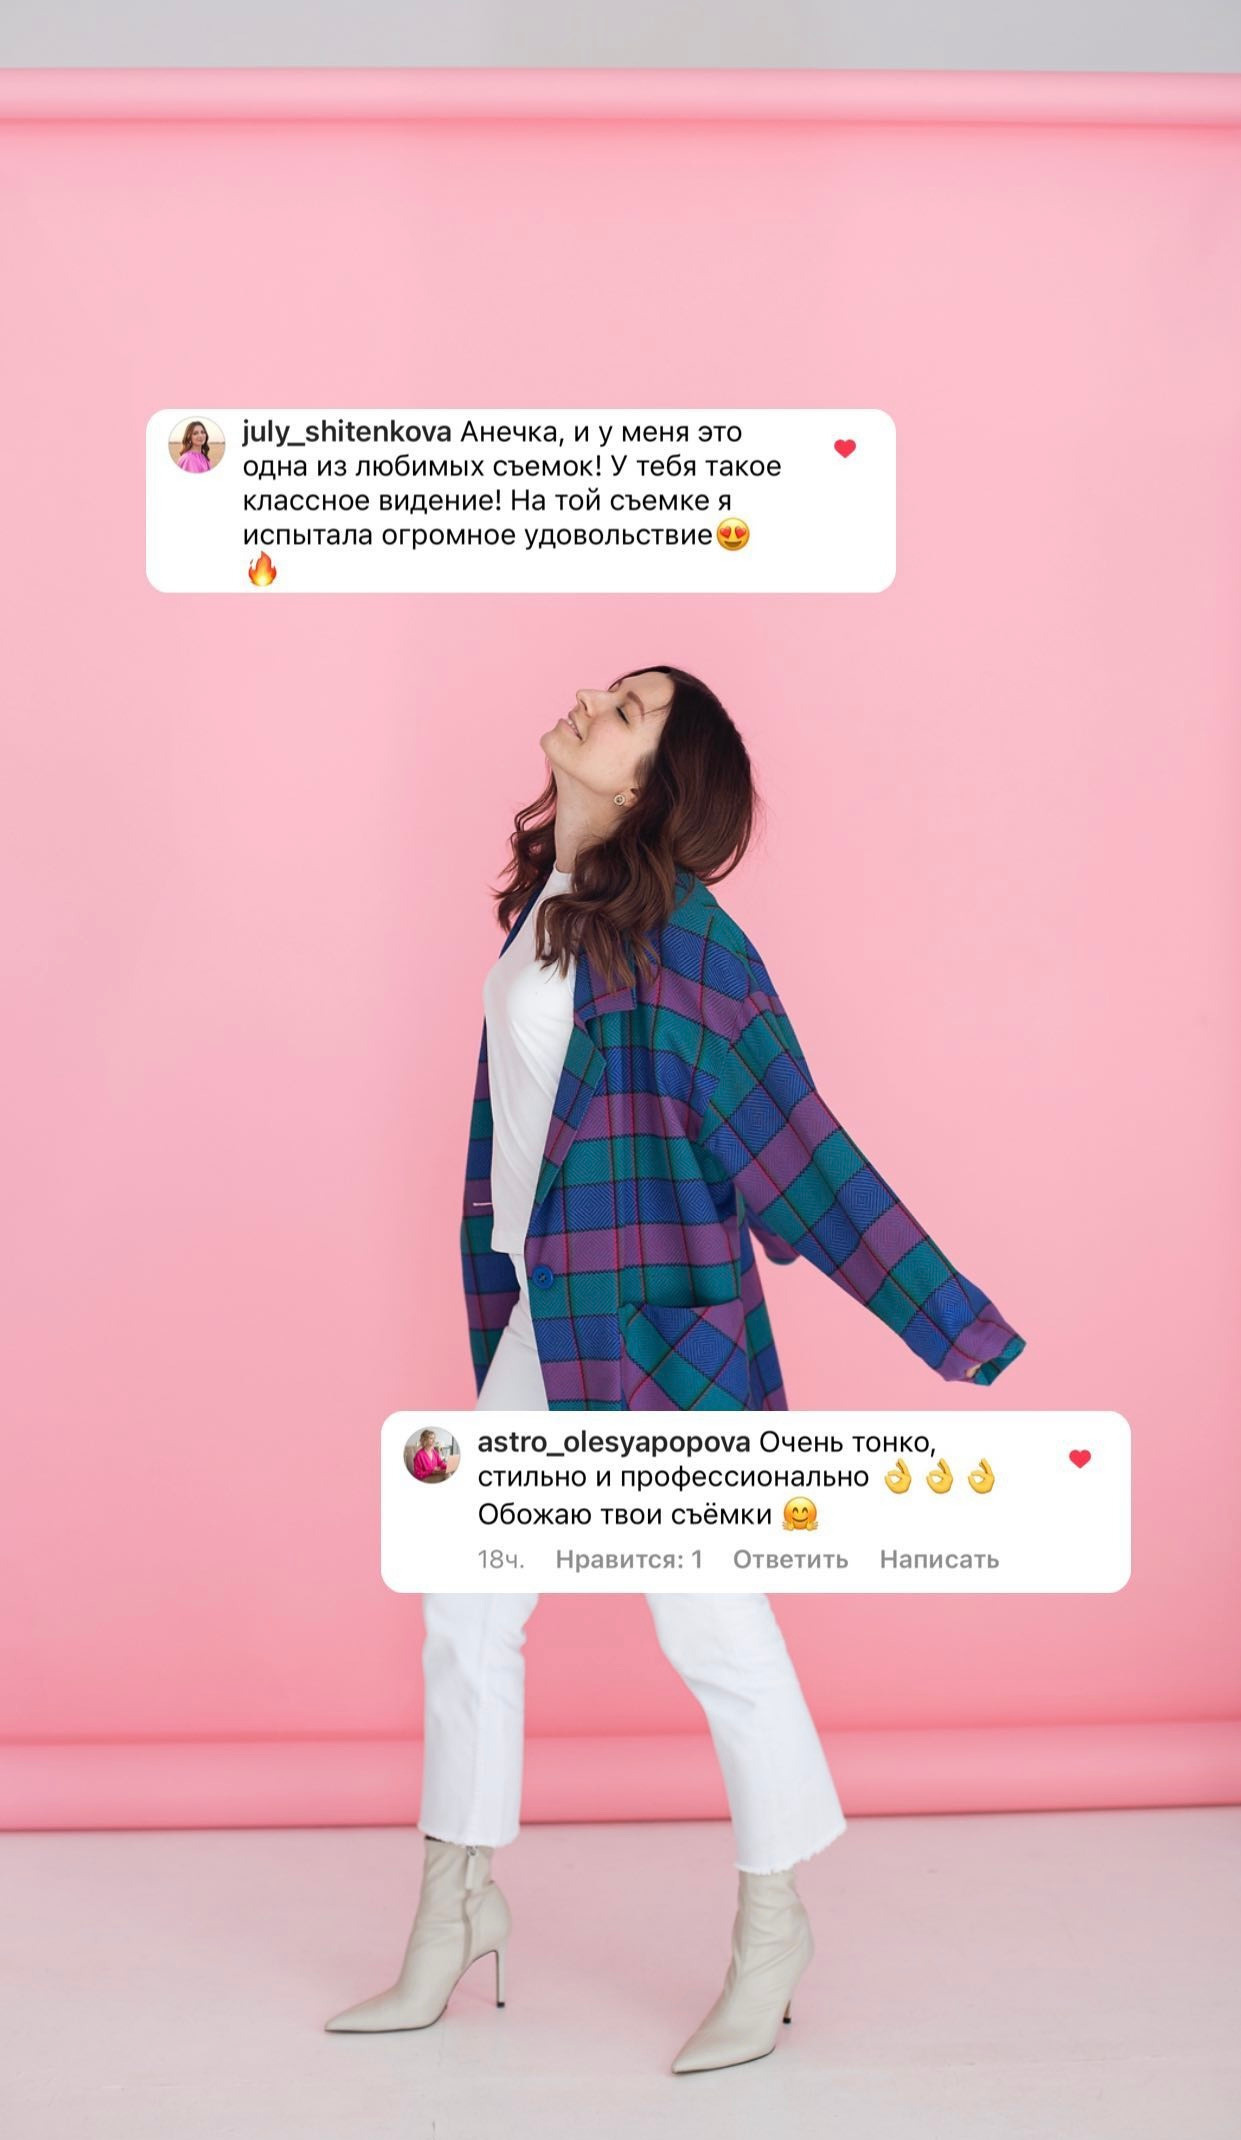The height and width of the screenshot is (2140, 1241).
Task: Toggle the heart on astro_olesyapopova's comment
Action: point(1080,1459)
